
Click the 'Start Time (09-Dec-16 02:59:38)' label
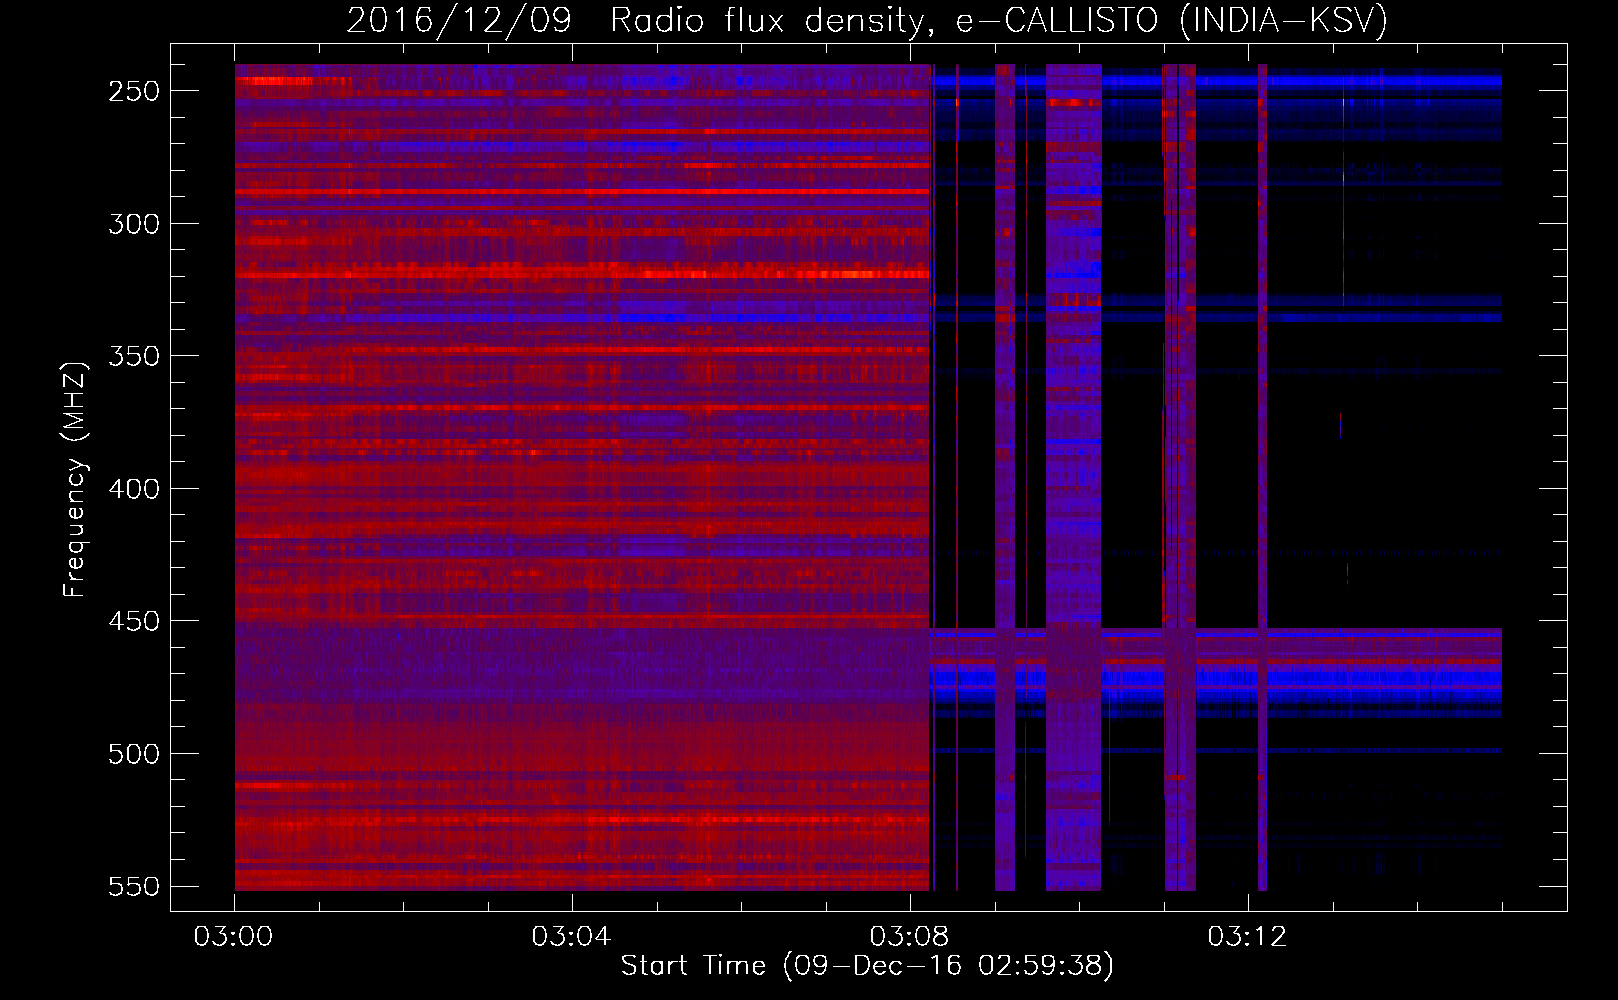point(867,966)
